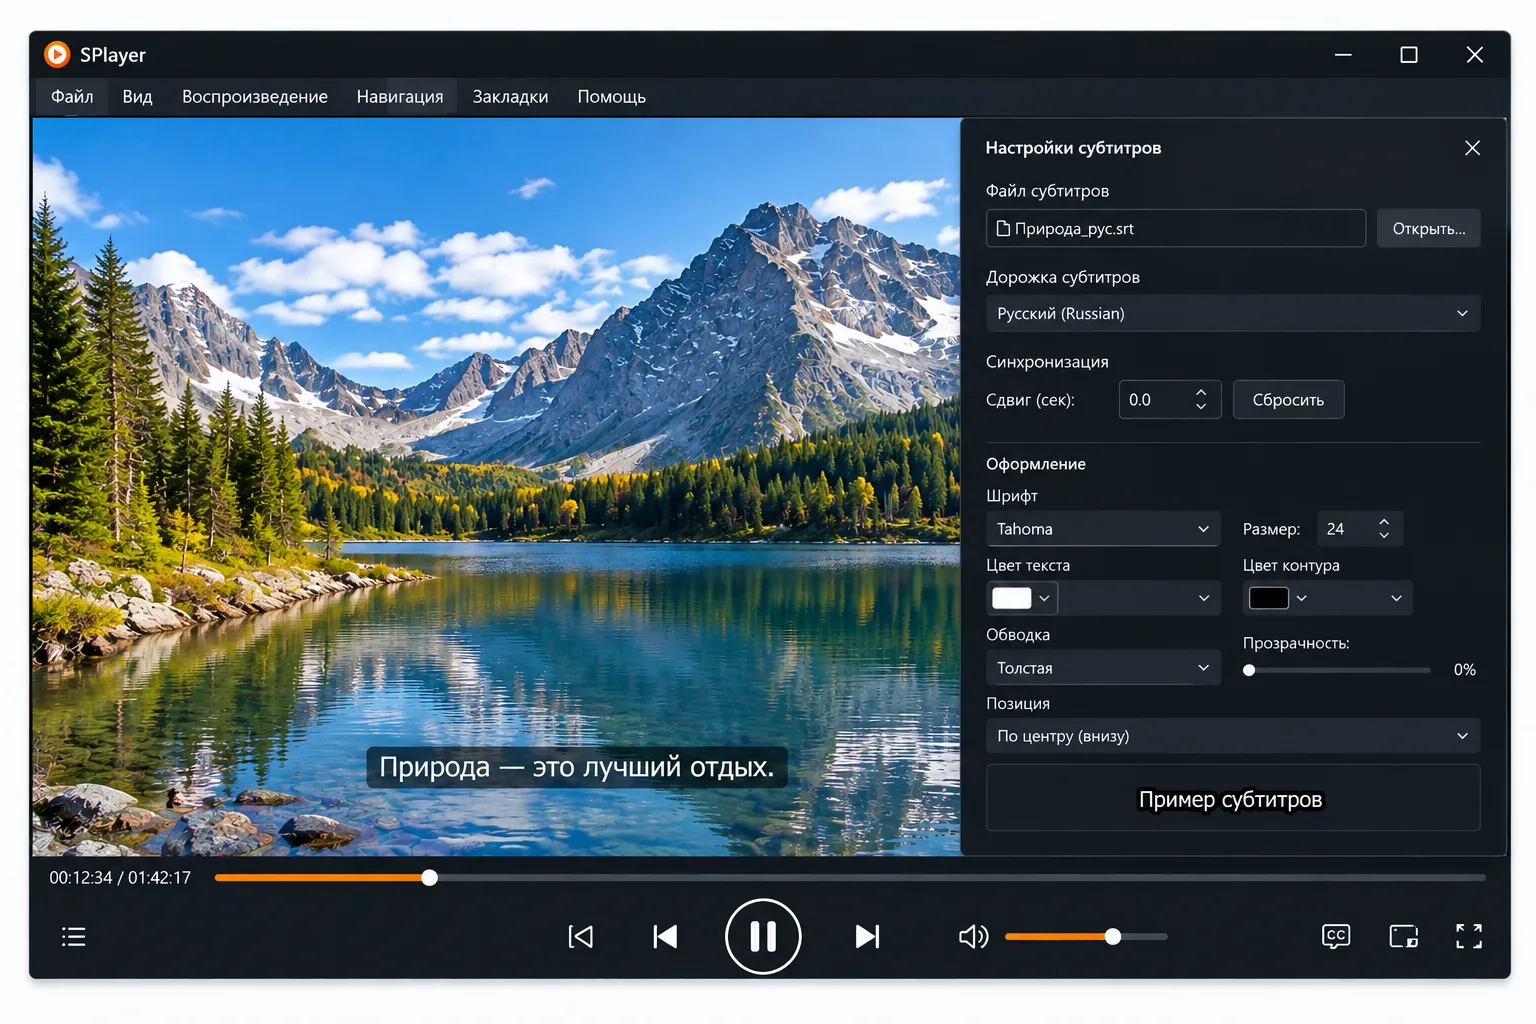Click the Настройки субтитров panel title

click(x=1073, y=148)
